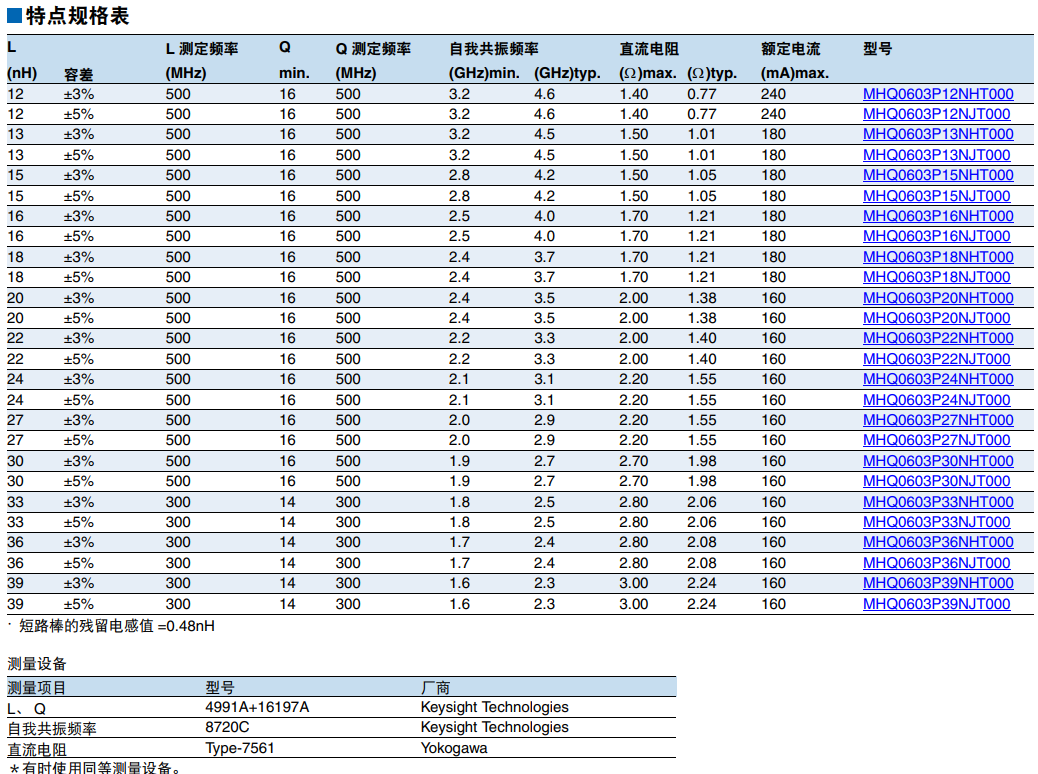Click the (GHz)typ. sub-header
The height and width of the screenshot is (774, 1038).
[567, 73]
